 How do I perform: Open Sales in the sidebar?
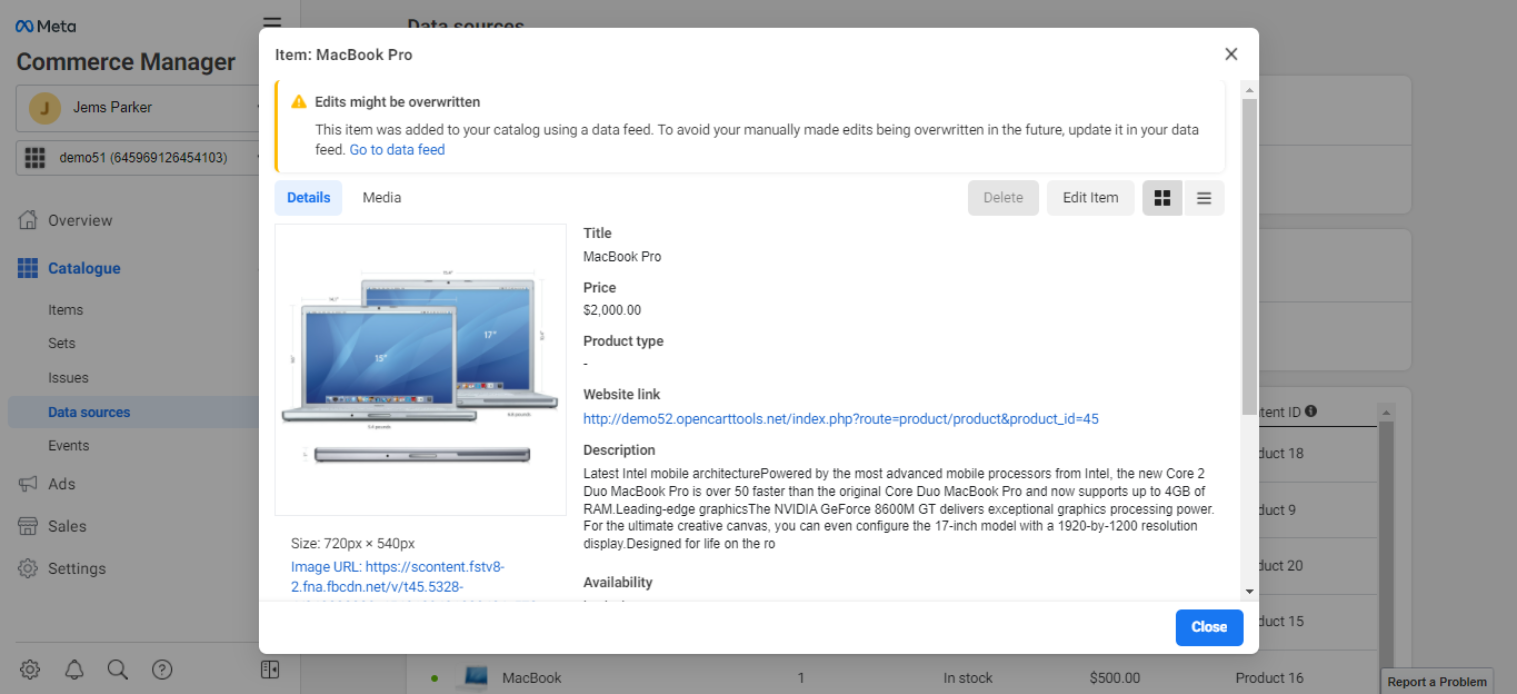tap(67, 526)
